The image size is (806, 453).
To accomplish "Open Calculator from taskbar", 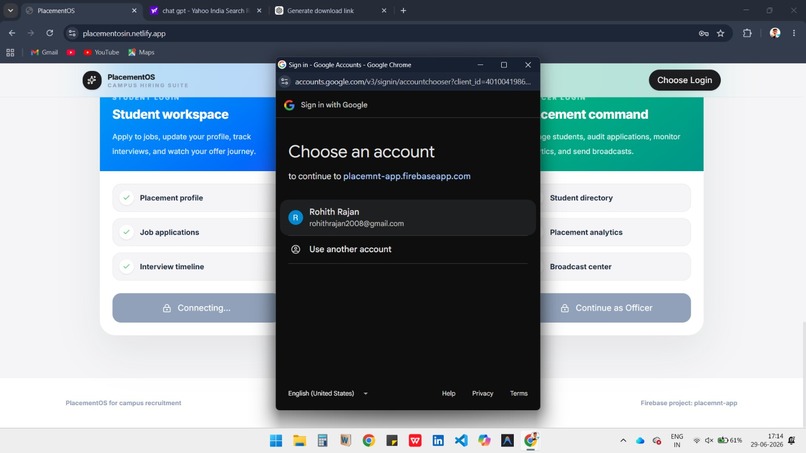I will click(322, 441).
